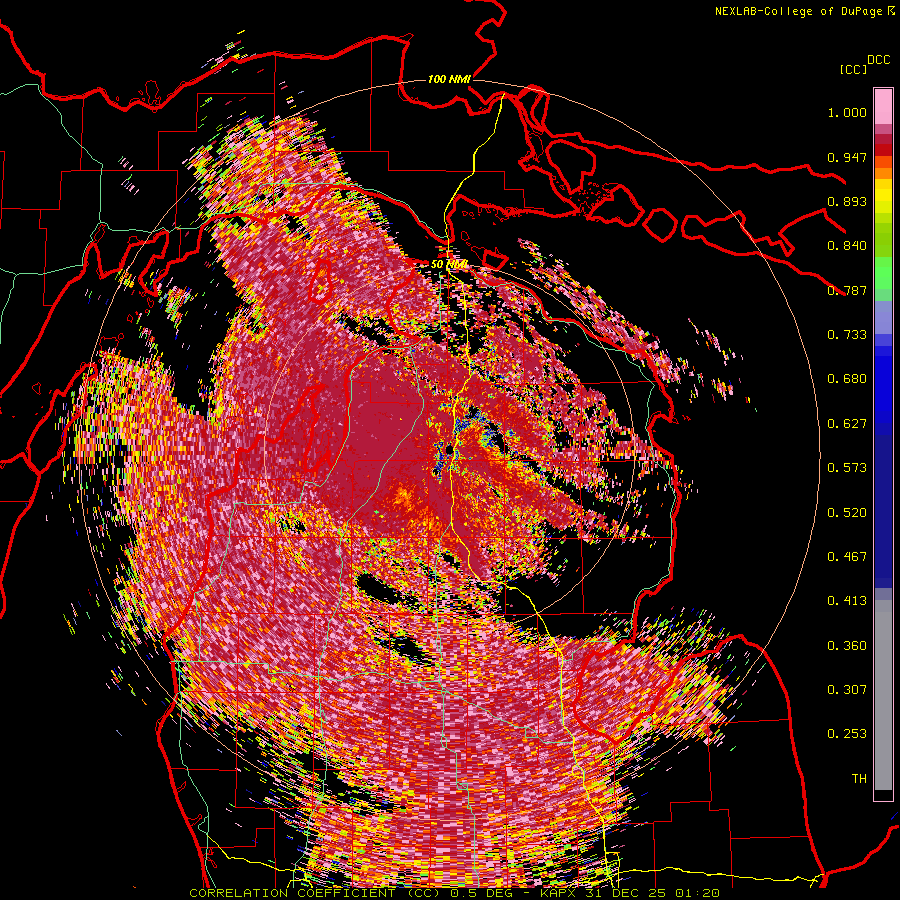Click the Correlation Coefficient KAPX product caption
This screenshot has width=900, height=900.
pos(454,893)
